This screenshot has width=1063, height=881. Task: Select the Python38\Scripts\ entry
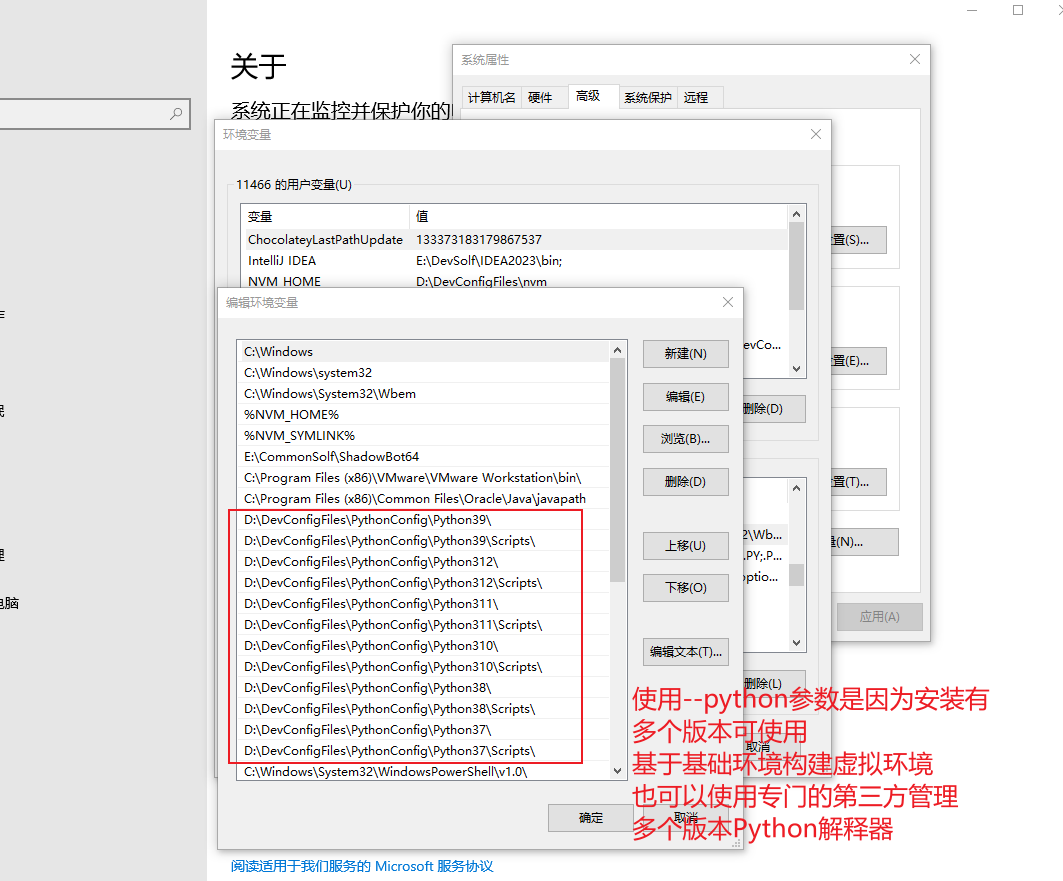click(x=424, y=709)
